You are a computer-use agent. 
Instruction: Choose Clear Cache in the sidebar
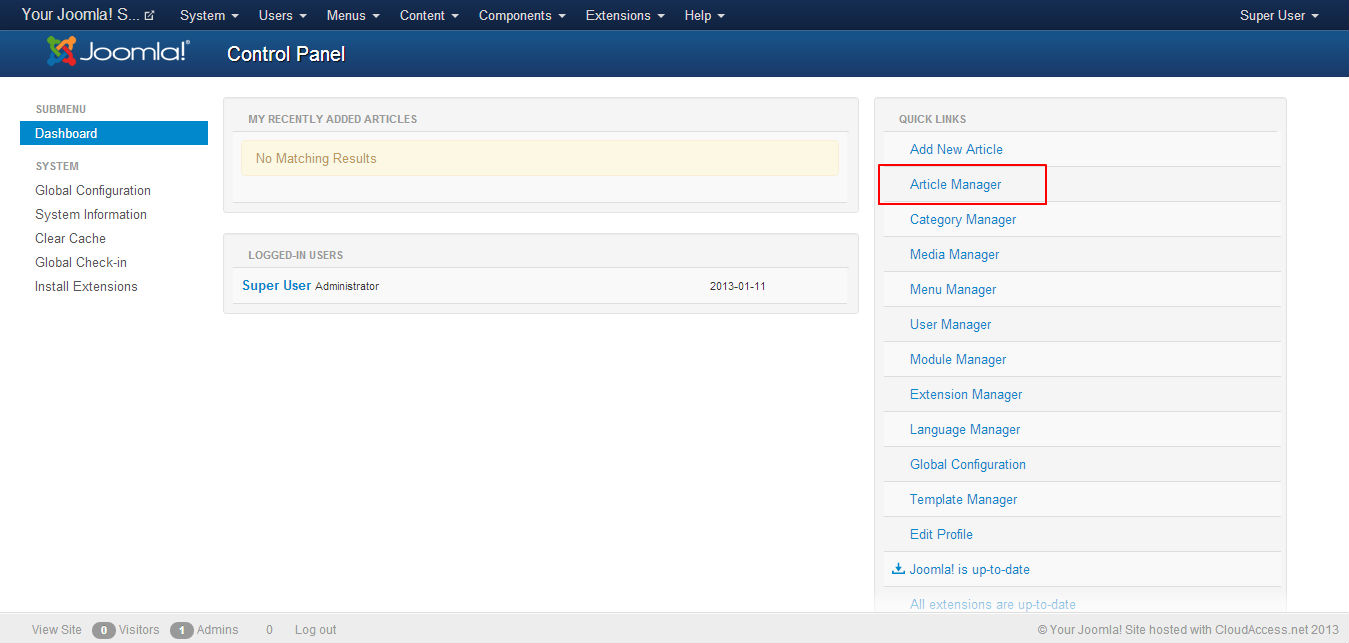coord(70,238)
